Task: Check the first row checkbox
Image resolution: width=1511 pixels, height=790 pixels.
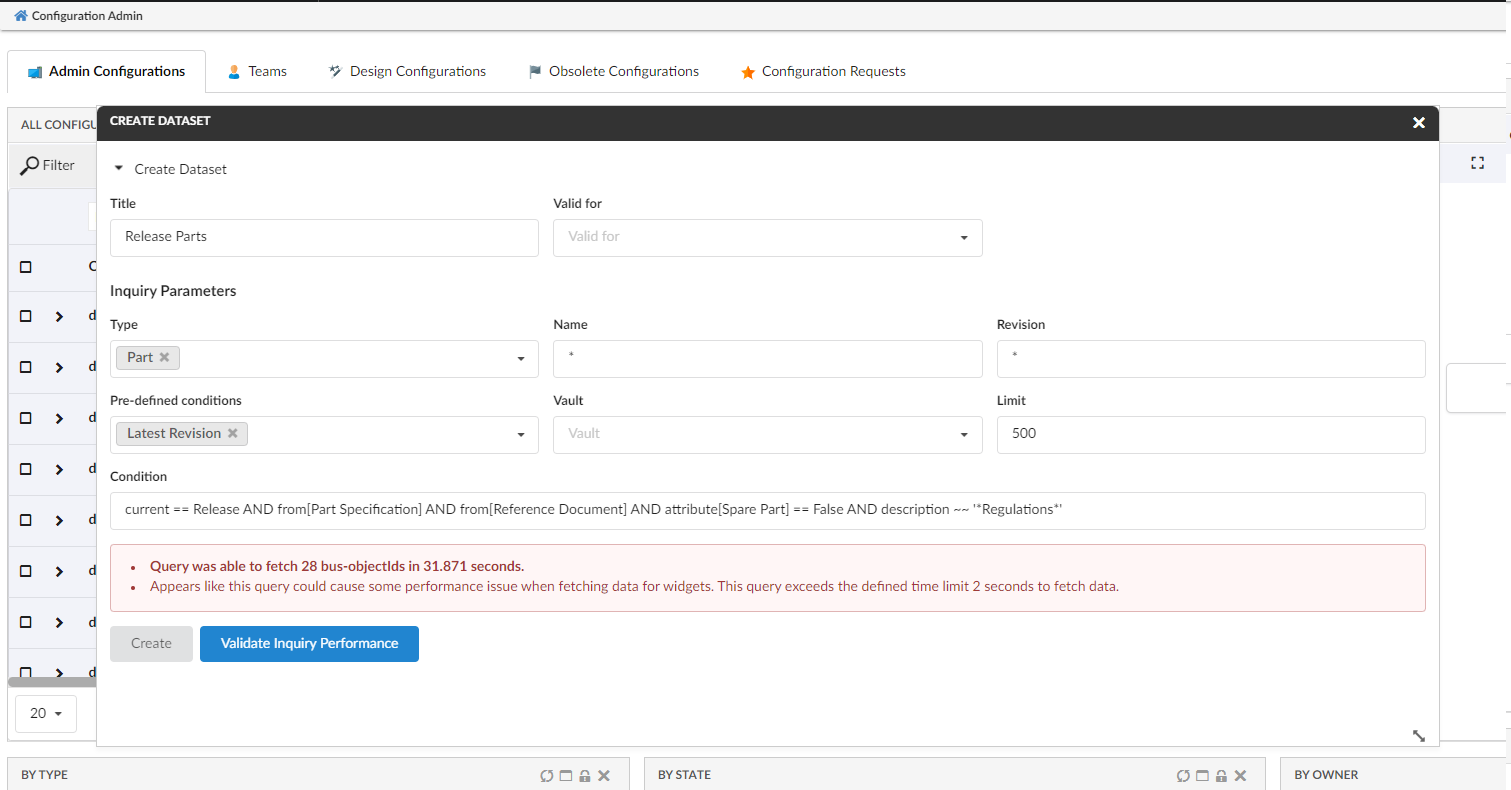Action: [x=26, y=316]
